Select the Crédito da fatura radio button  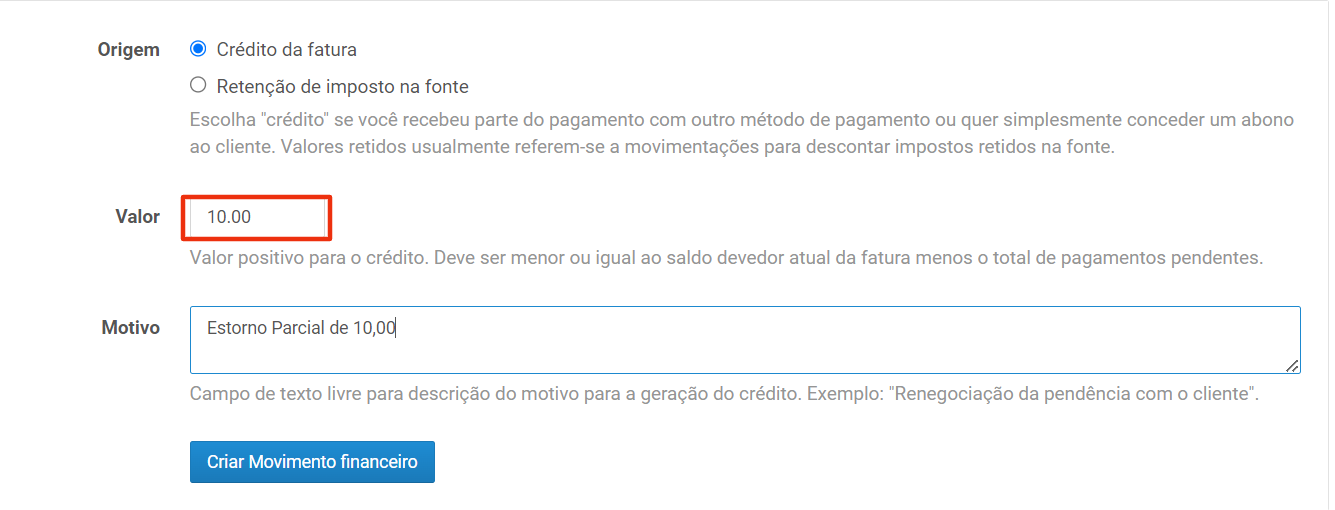[x=198, y=49]
